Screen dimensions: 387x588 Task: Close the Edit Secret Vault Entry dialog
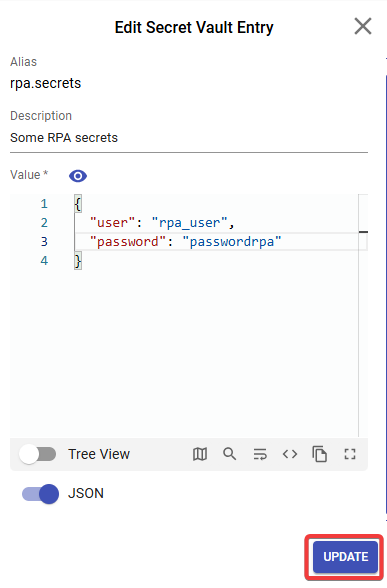pos(363,26)
